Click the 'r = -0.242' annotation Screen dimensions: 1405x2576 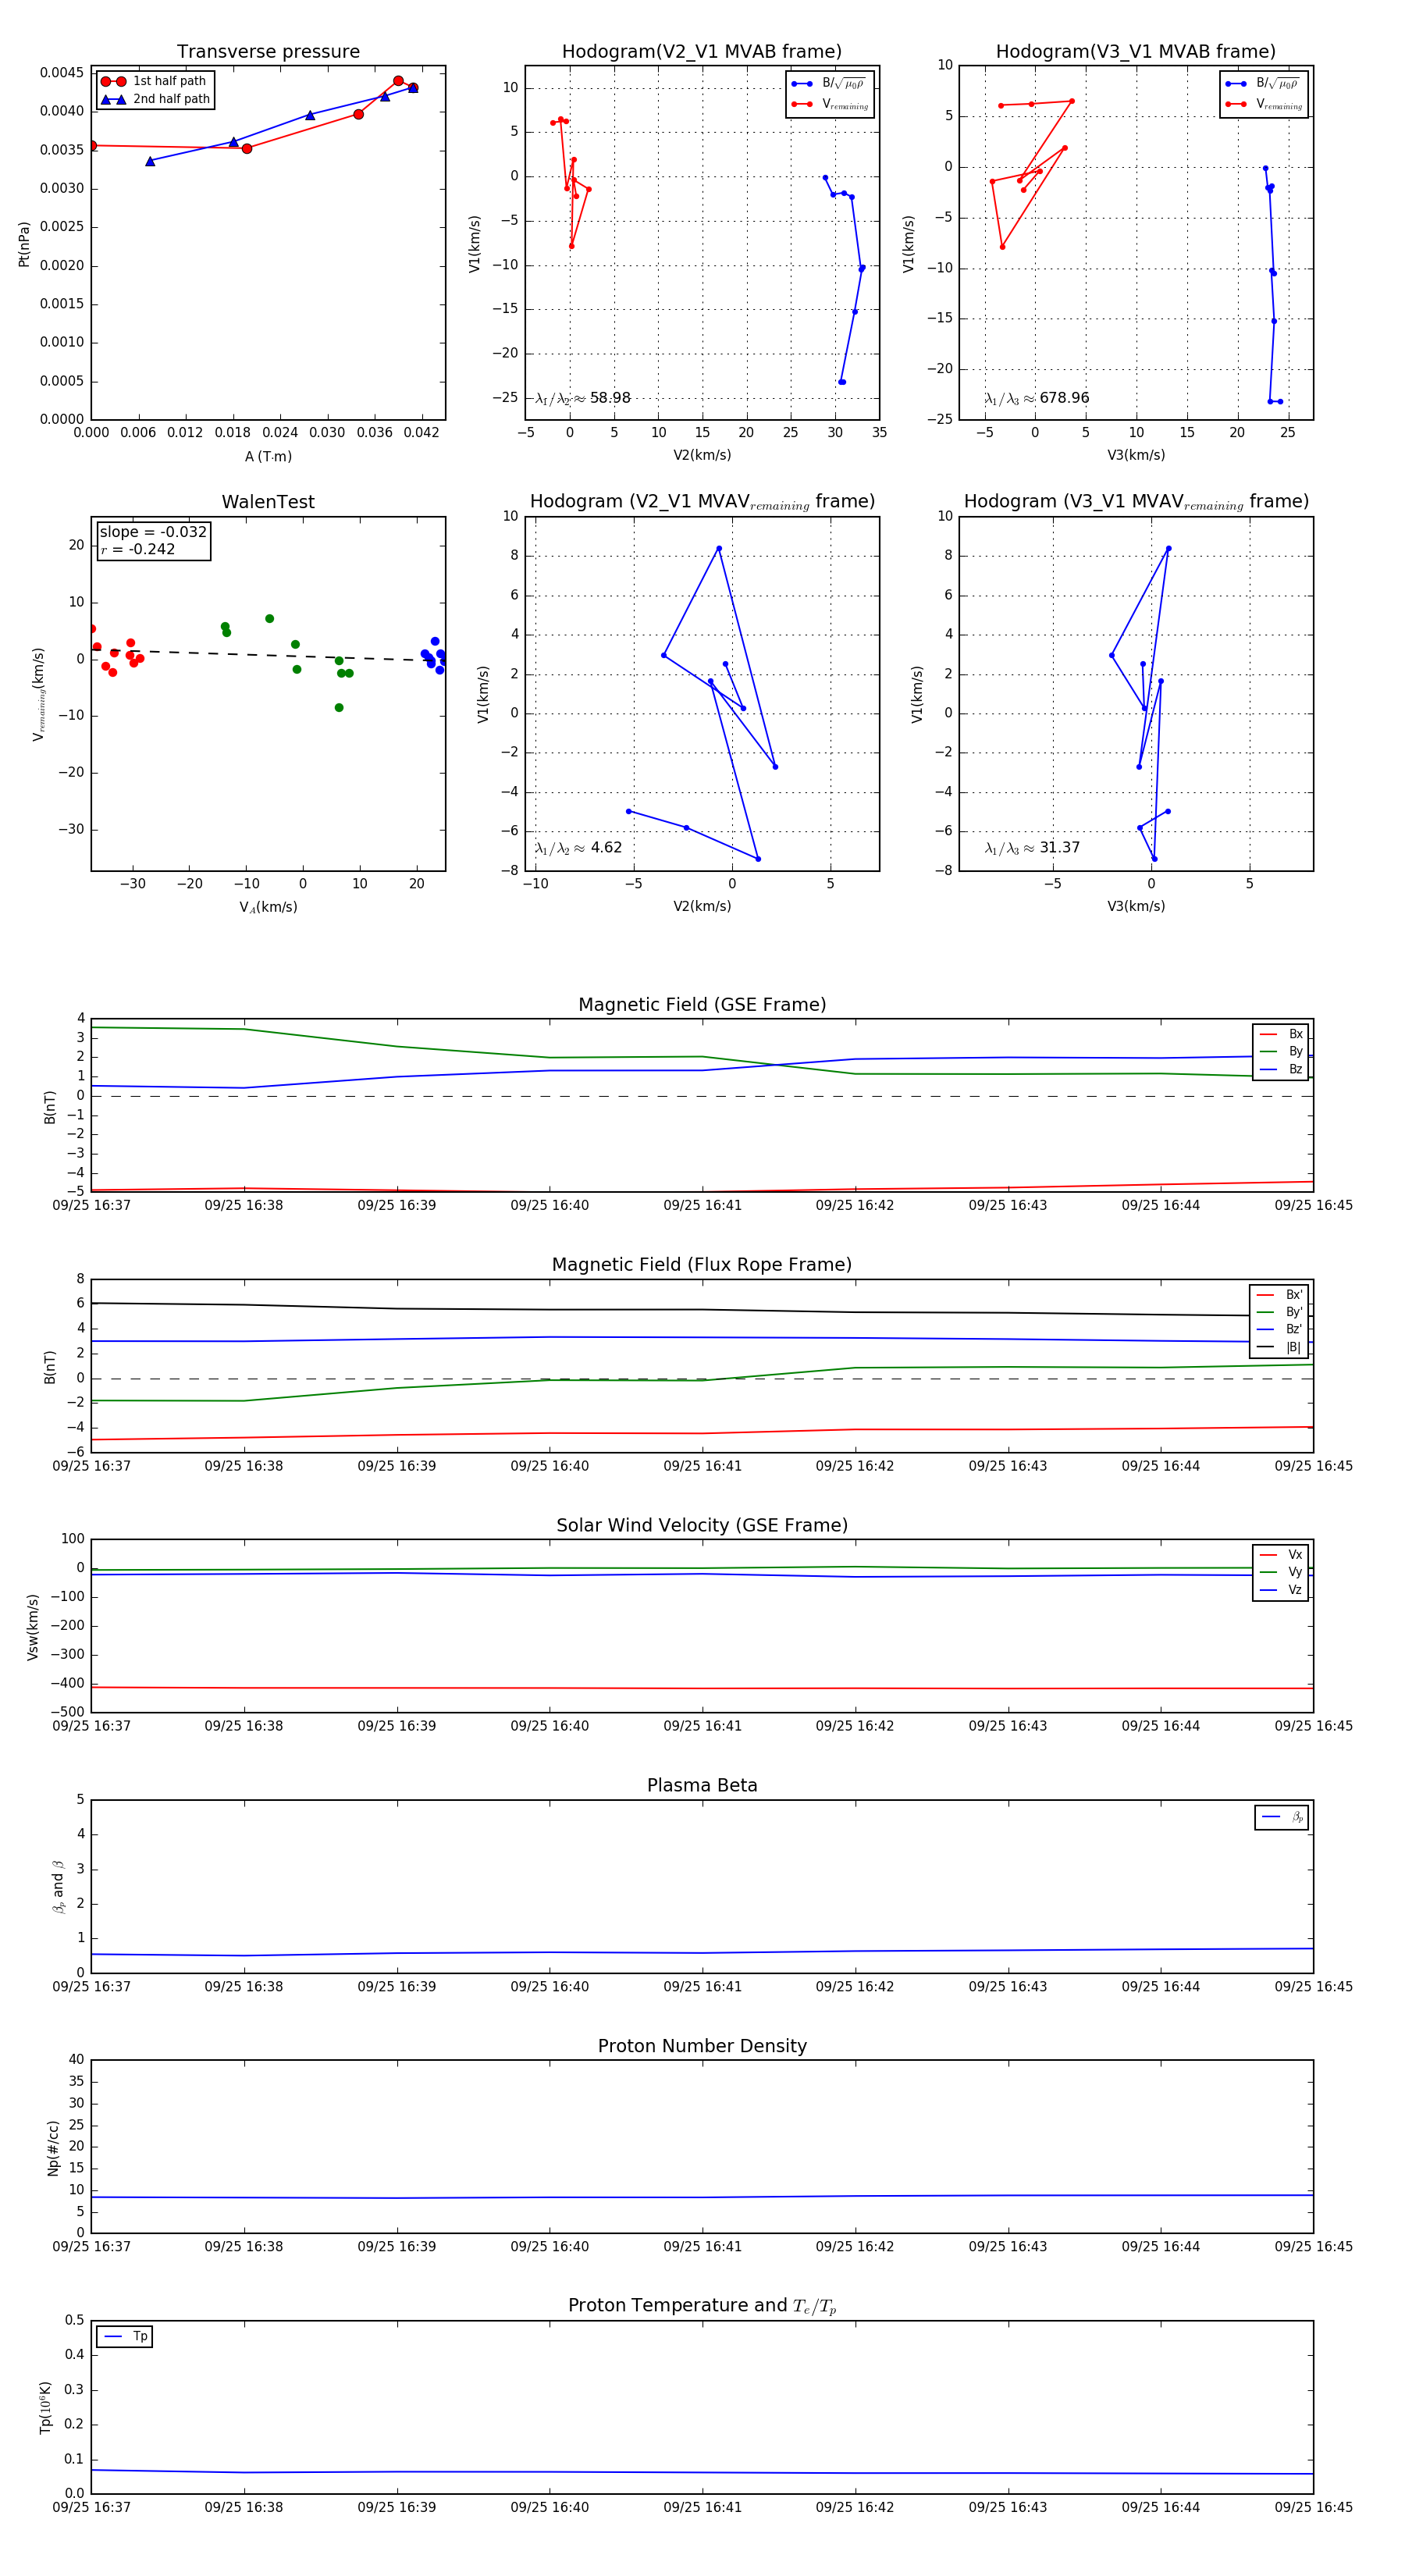pyautogui.click(x=138, y=549)
